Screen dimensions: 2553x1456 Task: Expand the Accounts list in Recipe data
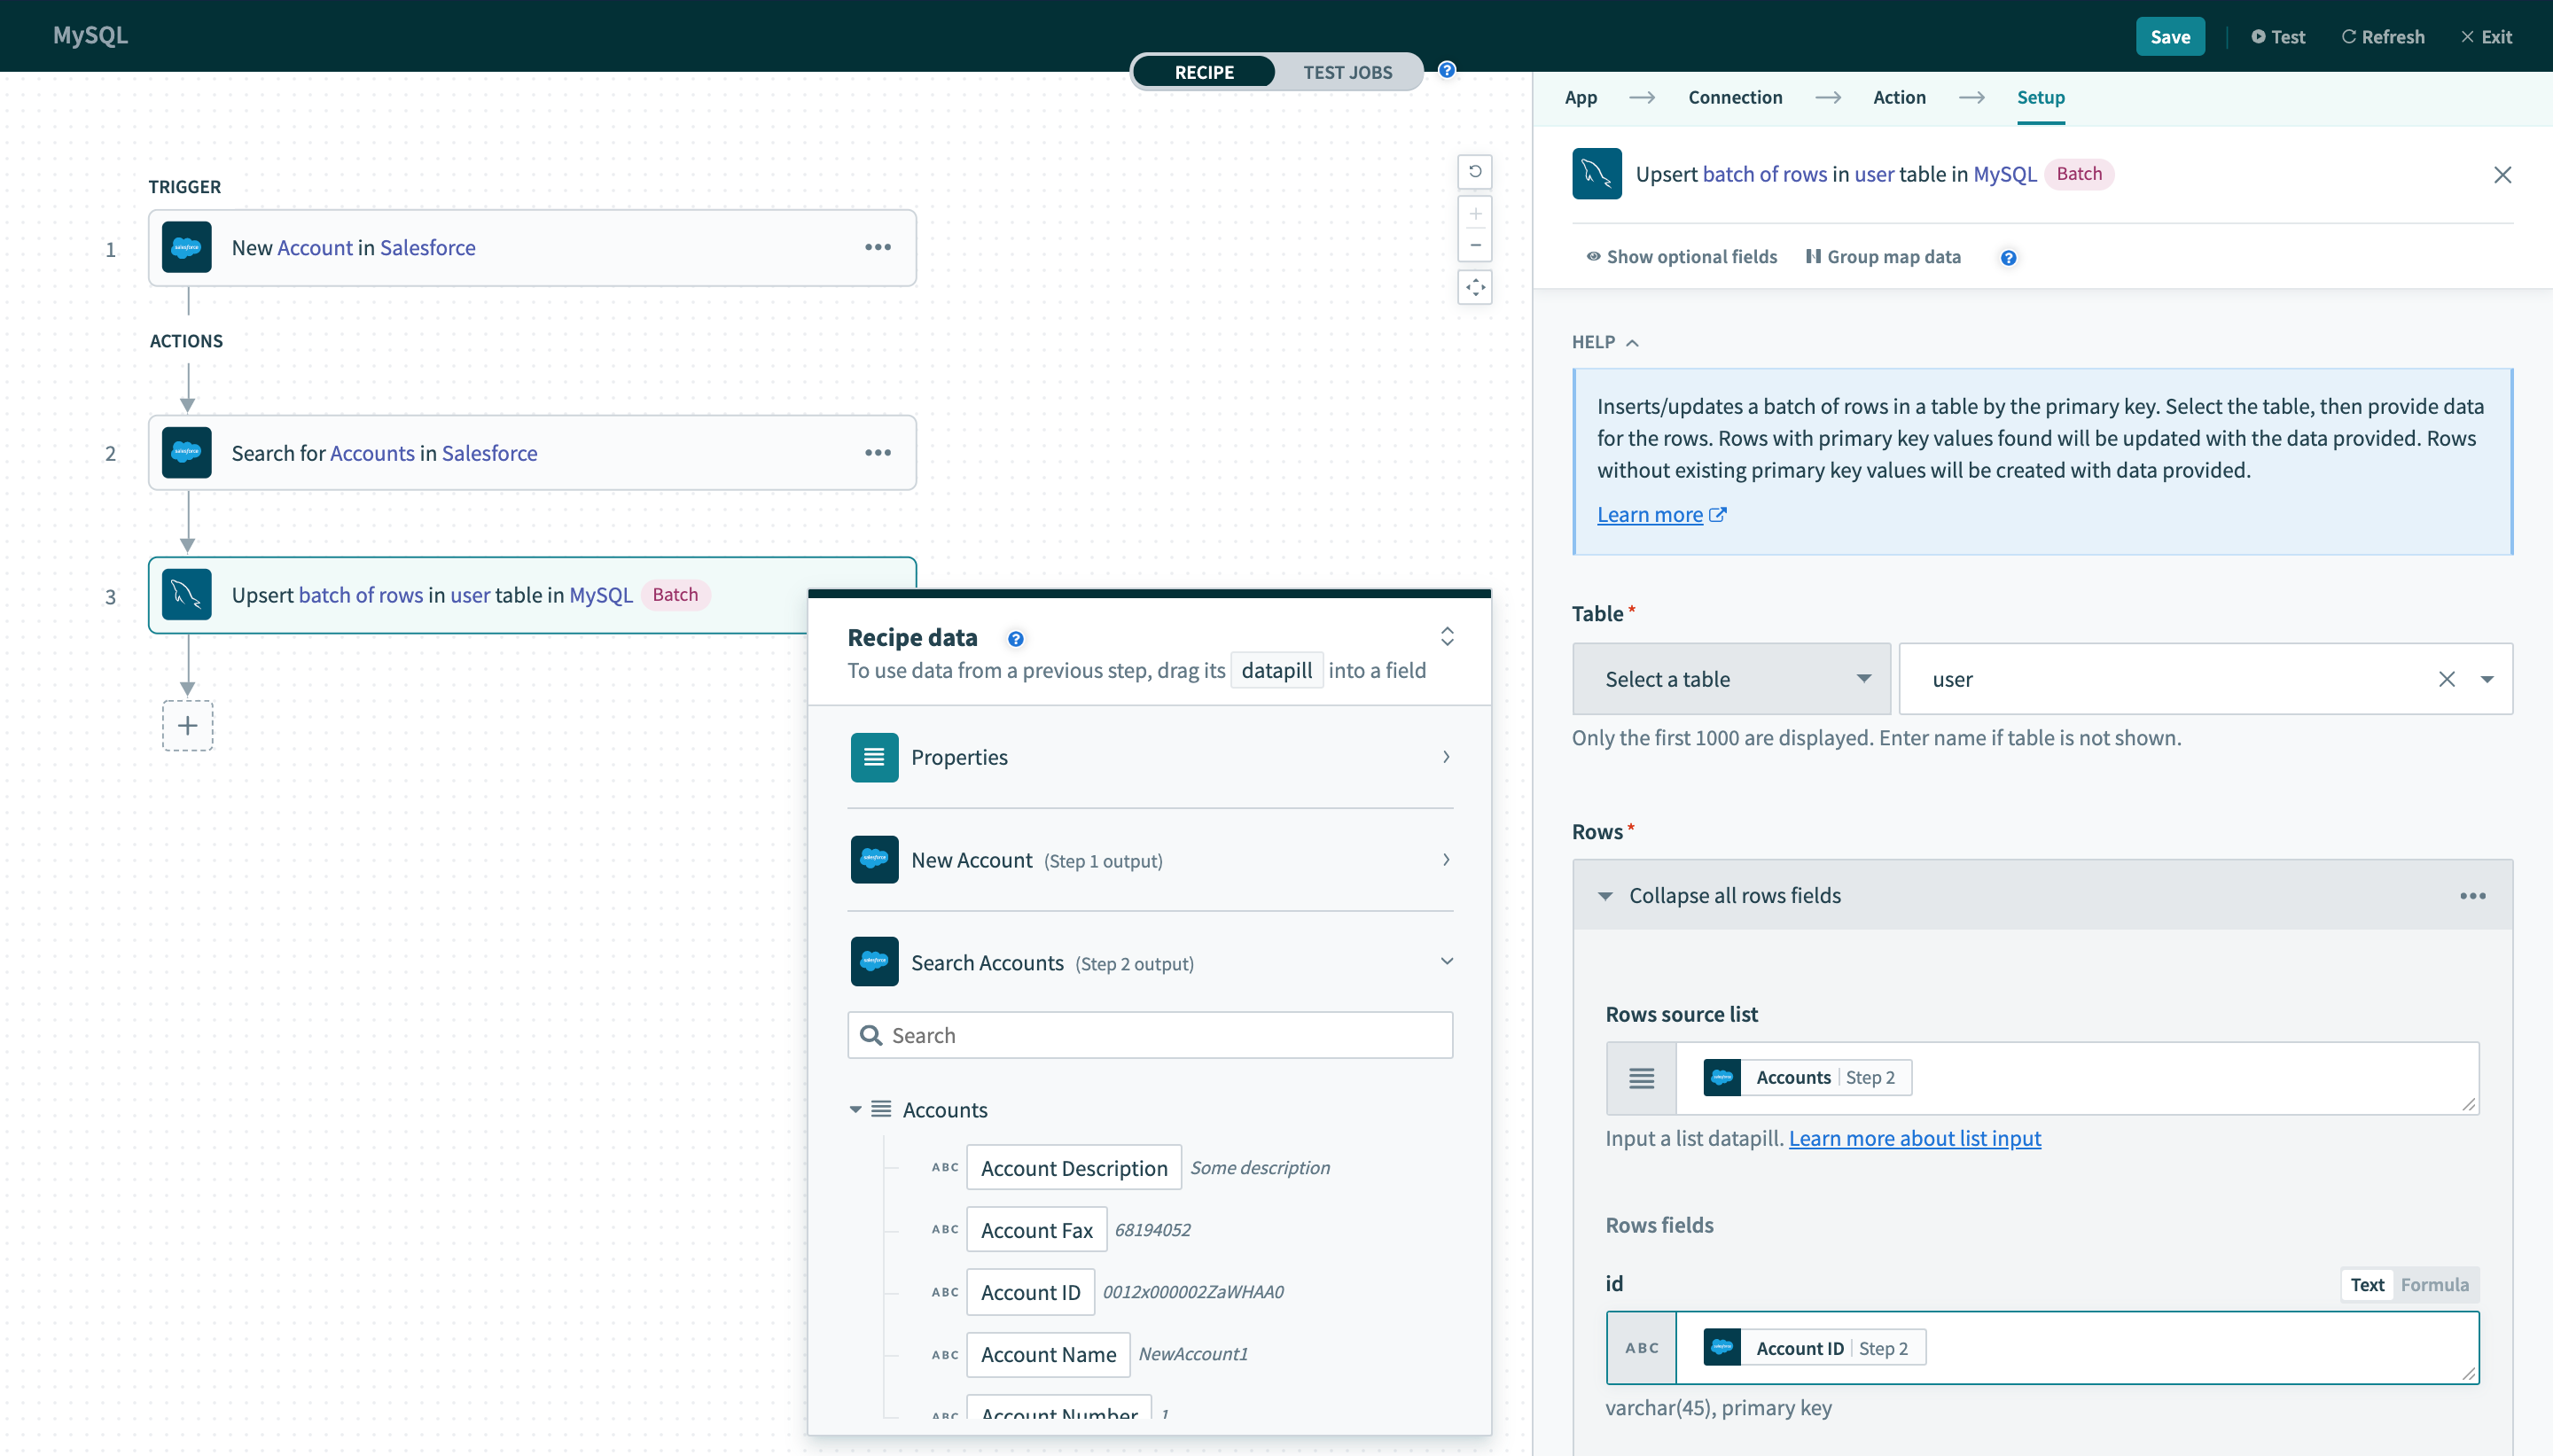point(854,1108)
